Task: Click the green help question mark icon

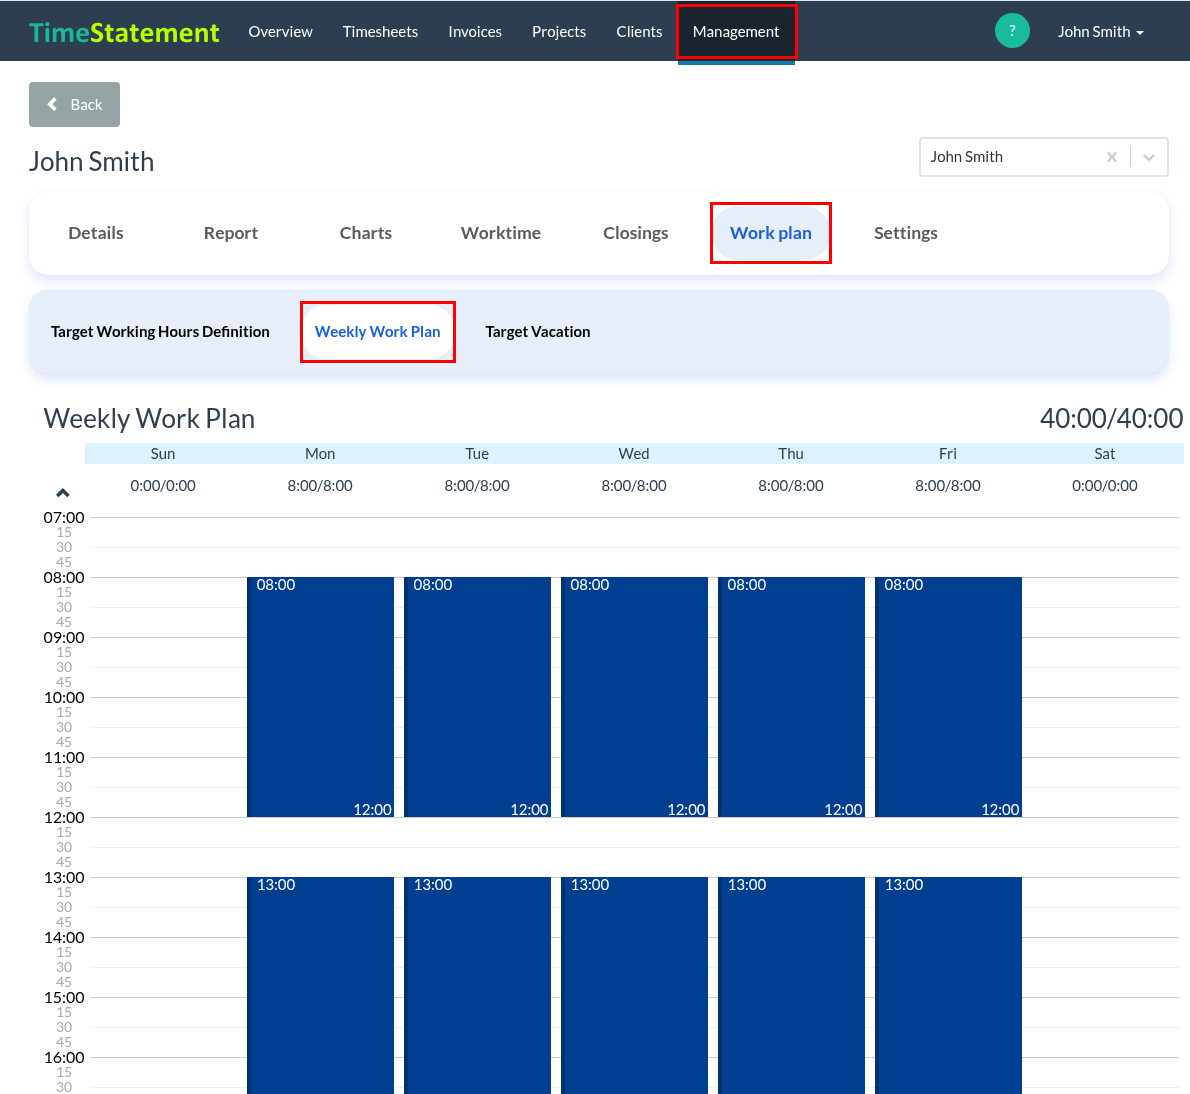Action: (x=1012, y=31)
